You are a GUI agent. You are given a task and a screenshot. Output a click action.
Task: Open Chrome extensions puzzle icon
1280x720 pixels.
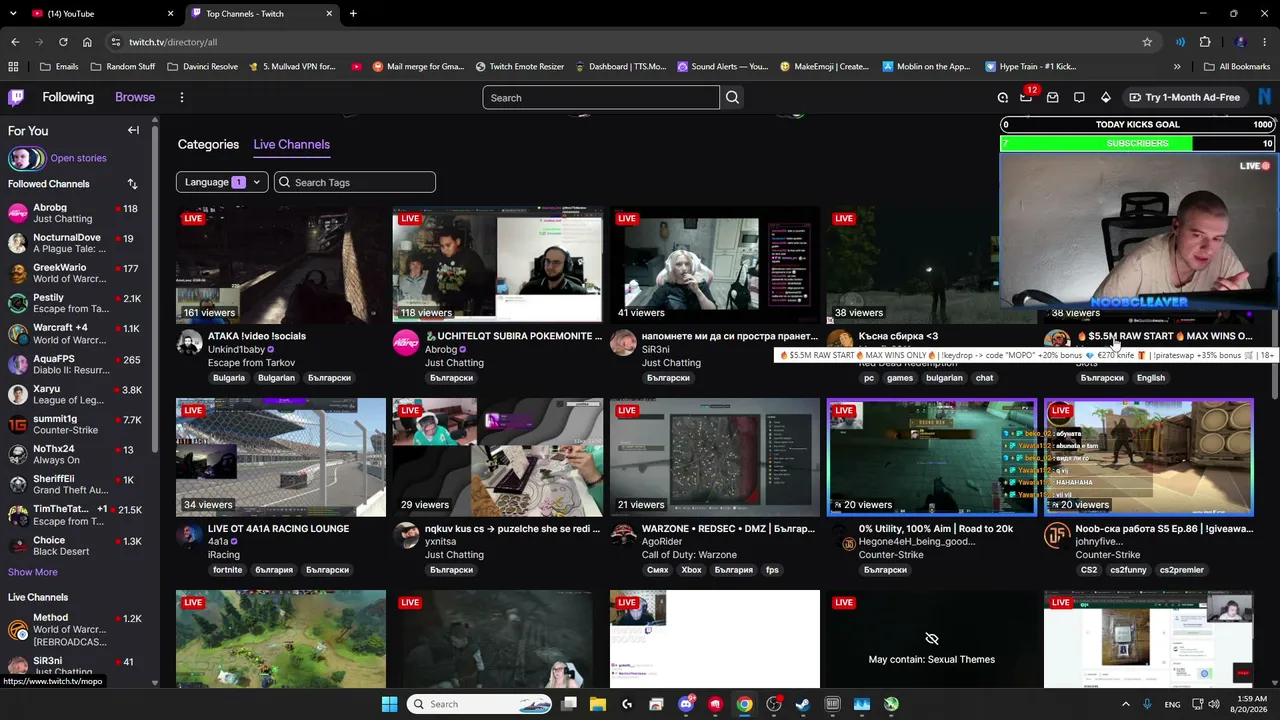click(x=1205, y=42)
